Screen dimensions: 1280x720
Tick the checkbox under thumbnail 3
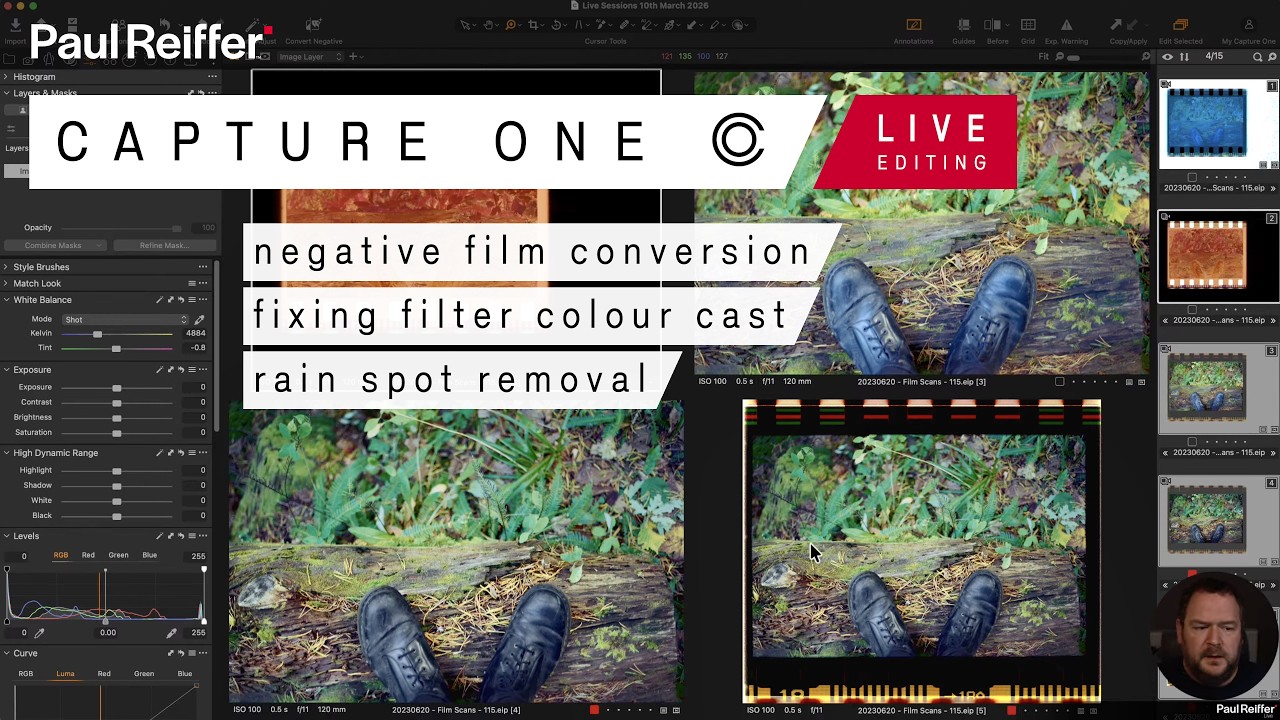[x=1192, y=441]
